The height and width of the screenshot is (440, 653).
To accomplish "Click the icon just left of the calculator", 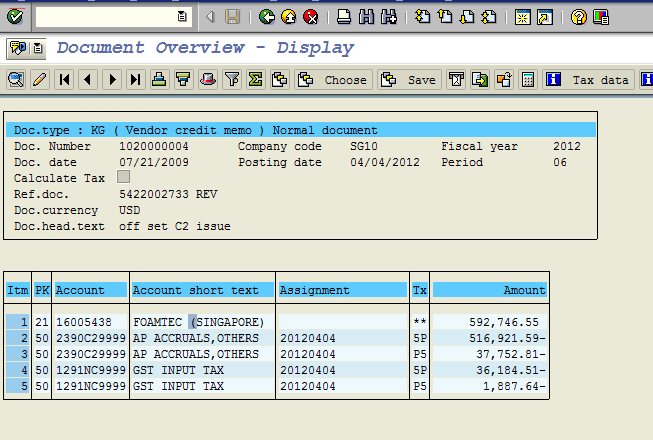I will 504,80.
